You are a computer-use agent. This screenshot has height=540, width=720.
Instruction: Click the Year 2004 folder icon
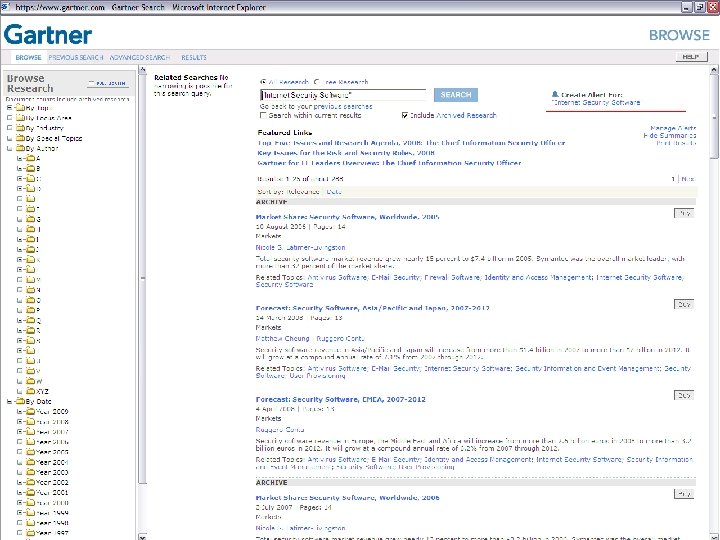point(30,461)
